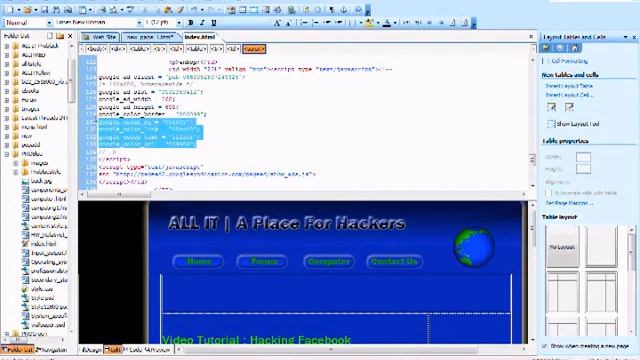Switch to the new_page_1.htm tab
640x360 pixels.
tap(150, 37)
